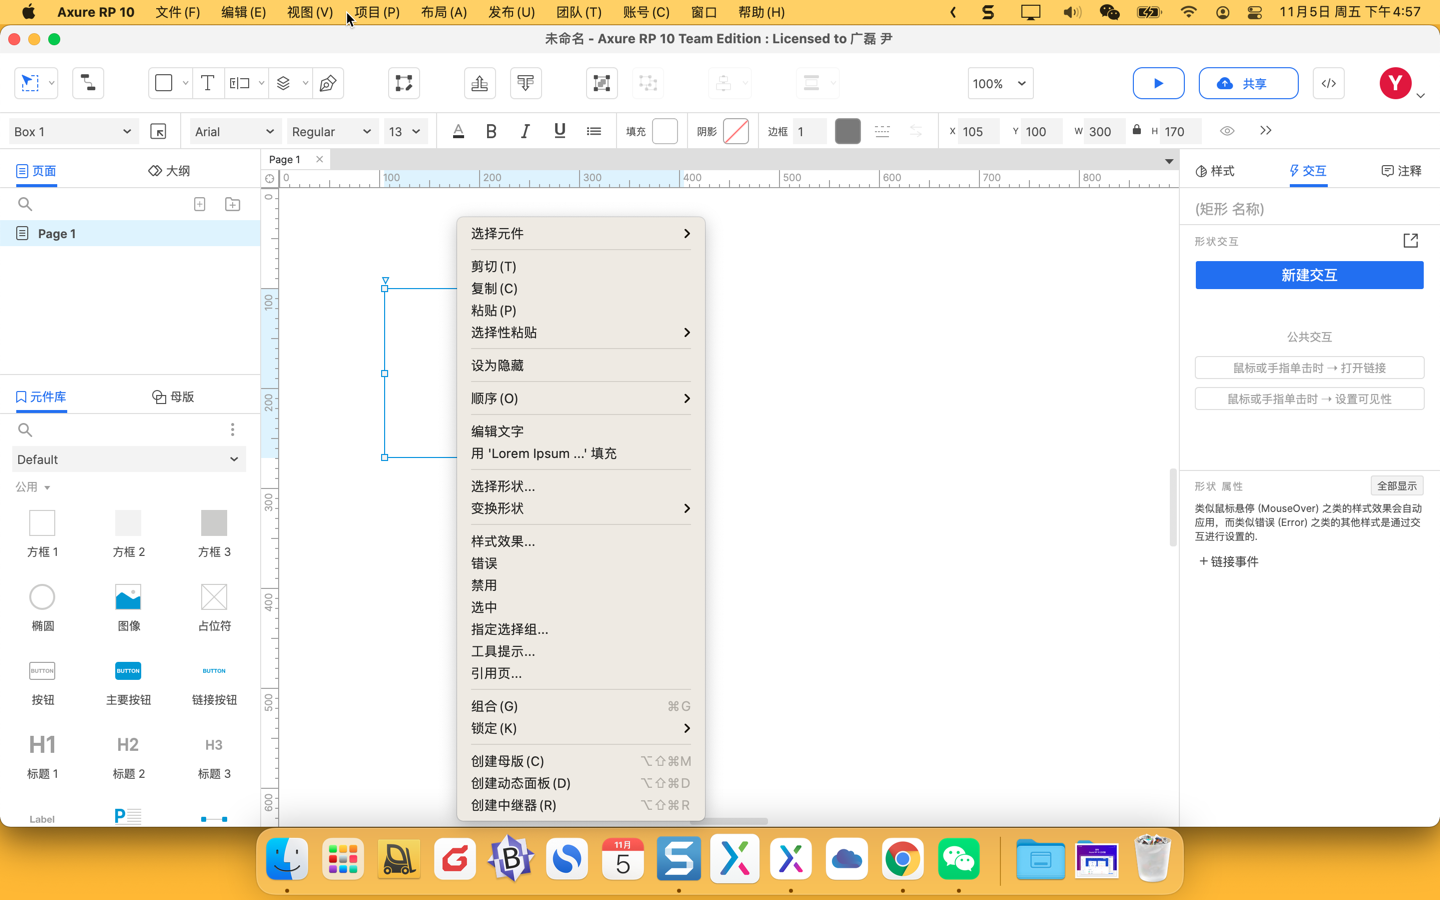Click the shadow swatch

click(736, 131)
